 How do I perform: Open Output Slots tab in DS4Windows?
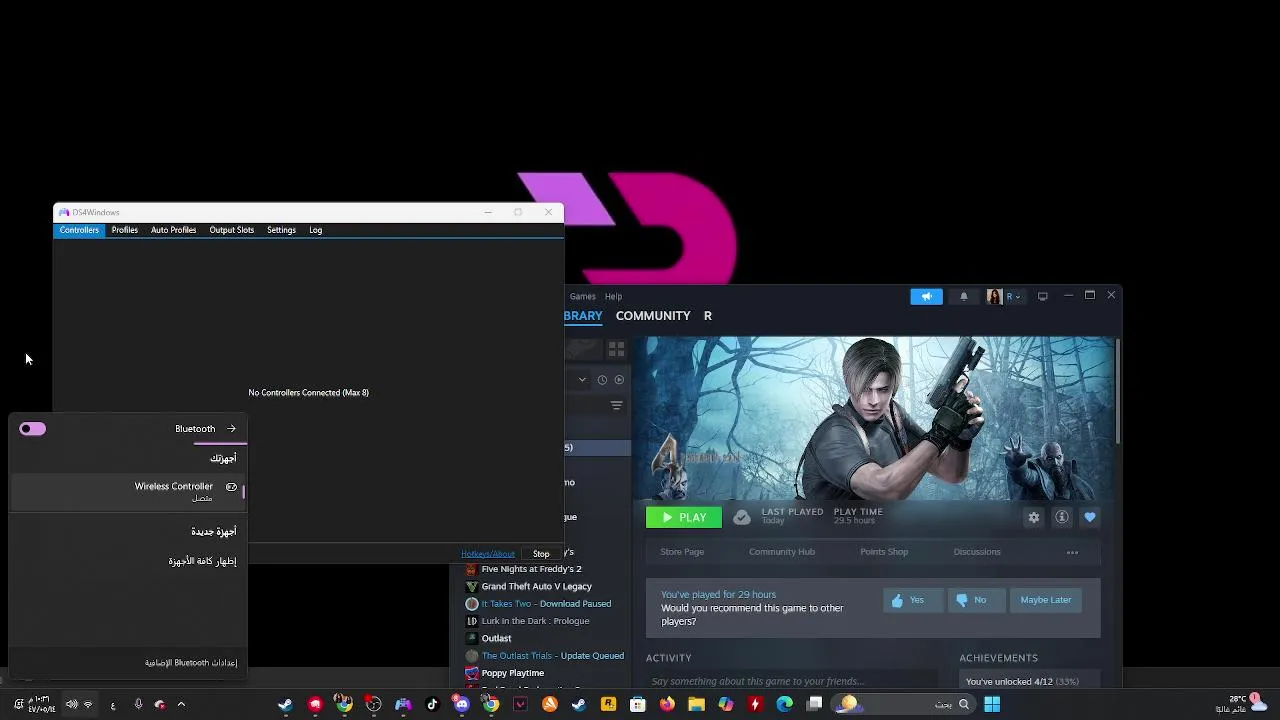[x=231, y=230]
